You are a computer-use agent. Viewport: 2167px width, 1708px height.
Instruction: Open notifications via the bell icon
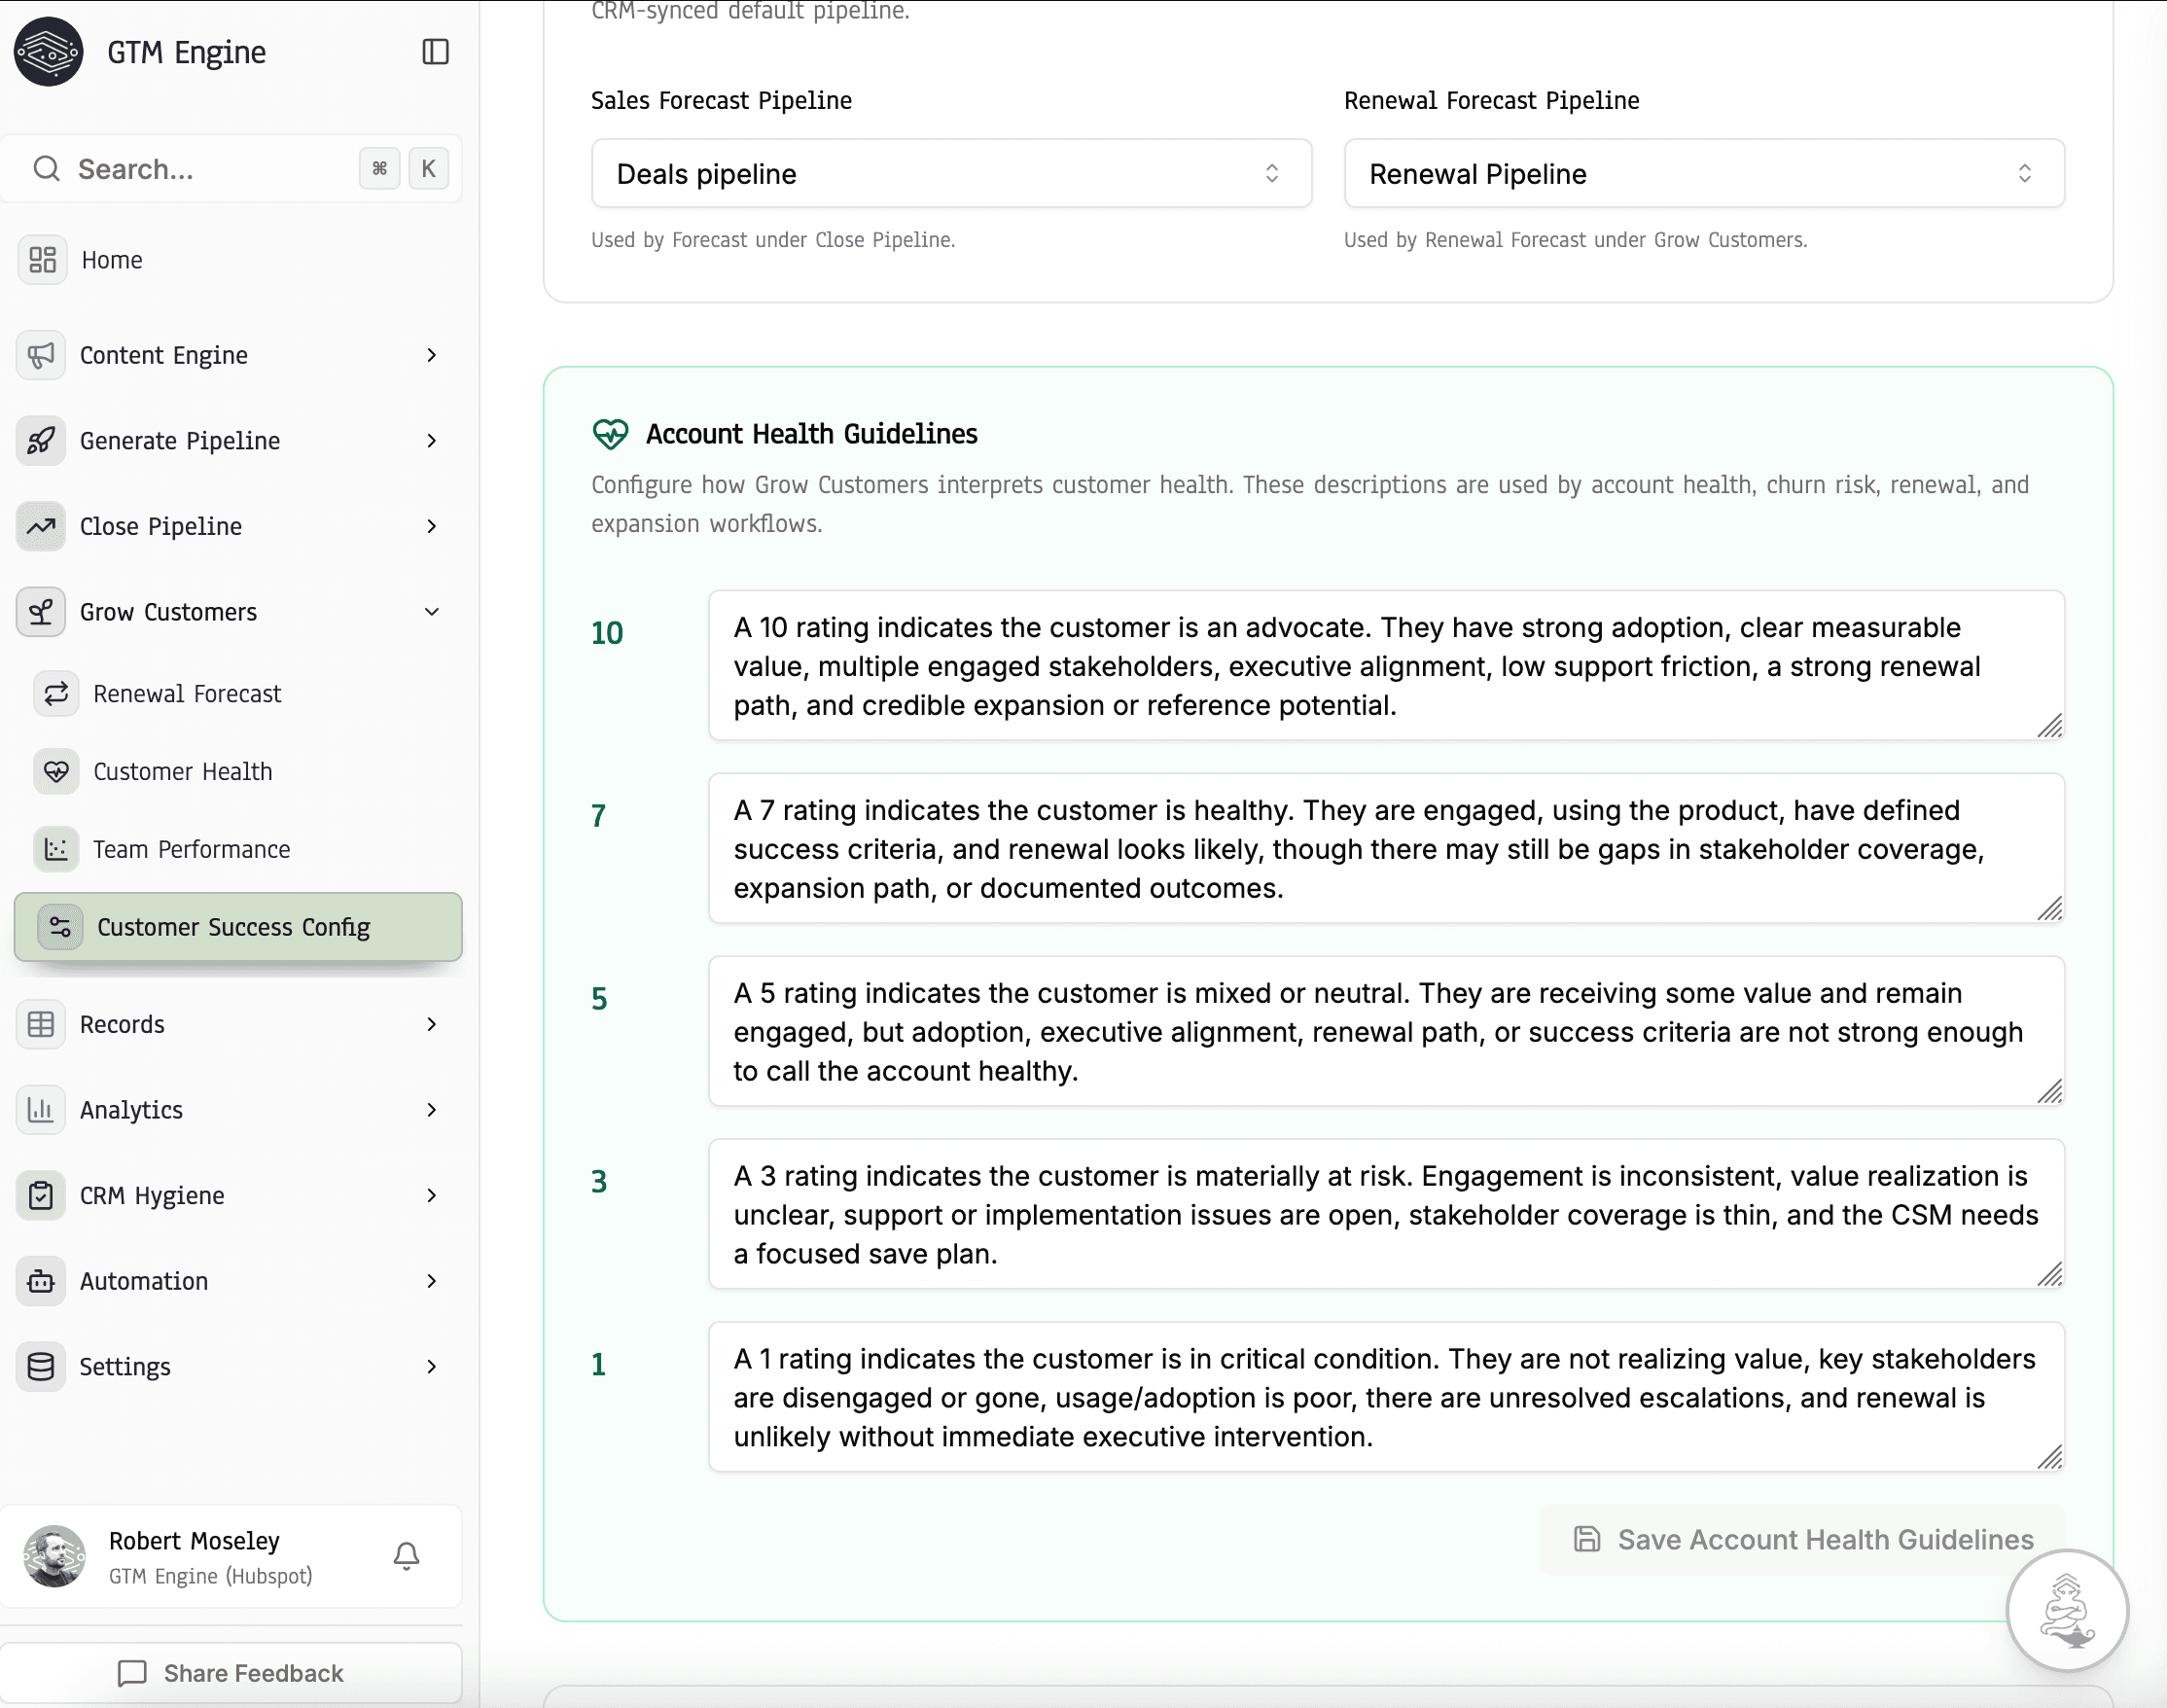[x=406, y=1556]
